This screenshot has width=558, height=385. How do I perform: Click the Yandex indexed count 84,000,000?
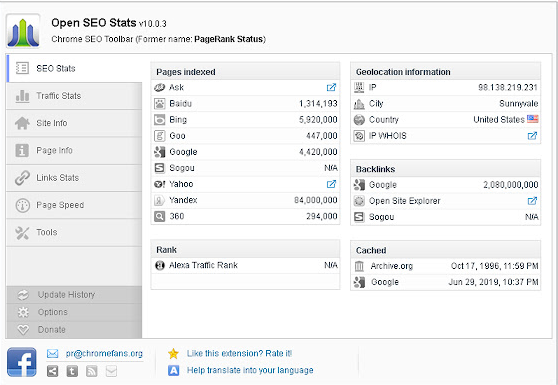[x=316, y=200]
